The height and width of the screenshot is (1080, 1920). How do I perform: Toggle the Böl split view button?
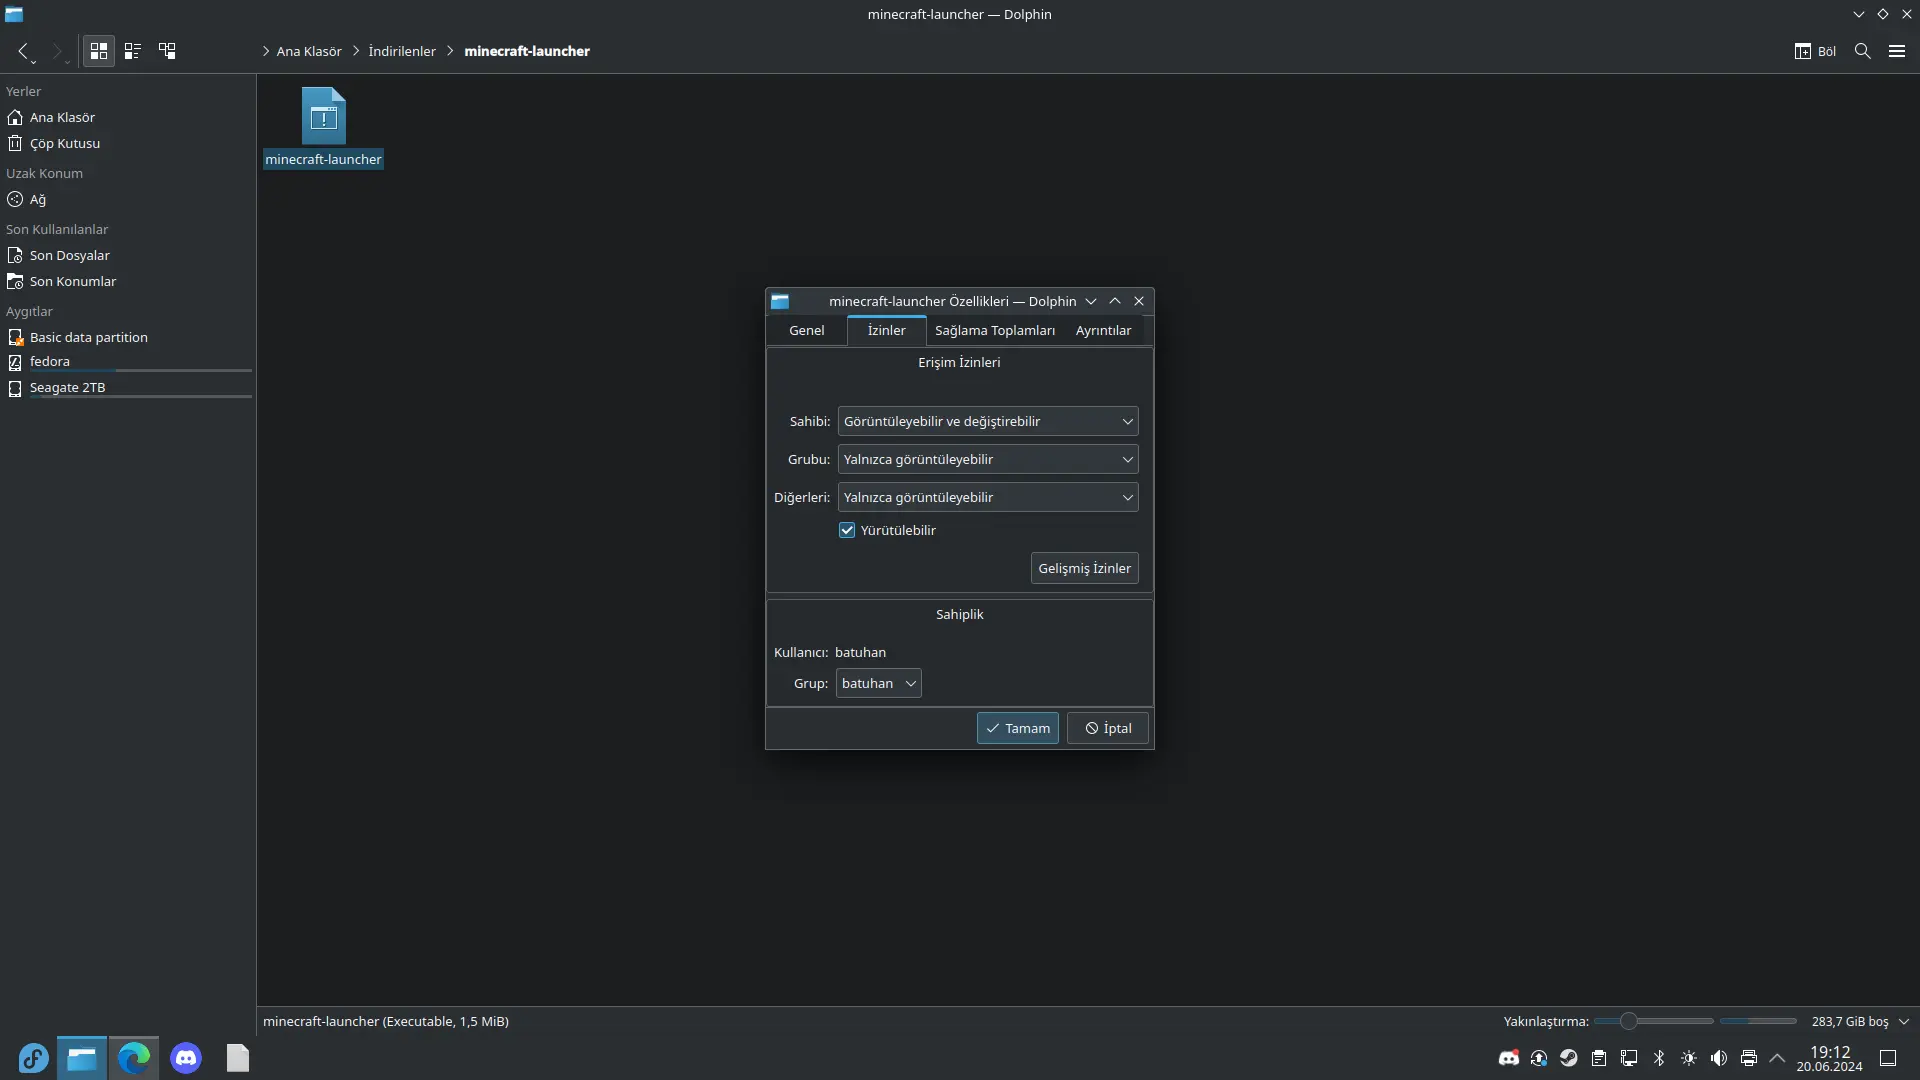(x=1815, y=51)
